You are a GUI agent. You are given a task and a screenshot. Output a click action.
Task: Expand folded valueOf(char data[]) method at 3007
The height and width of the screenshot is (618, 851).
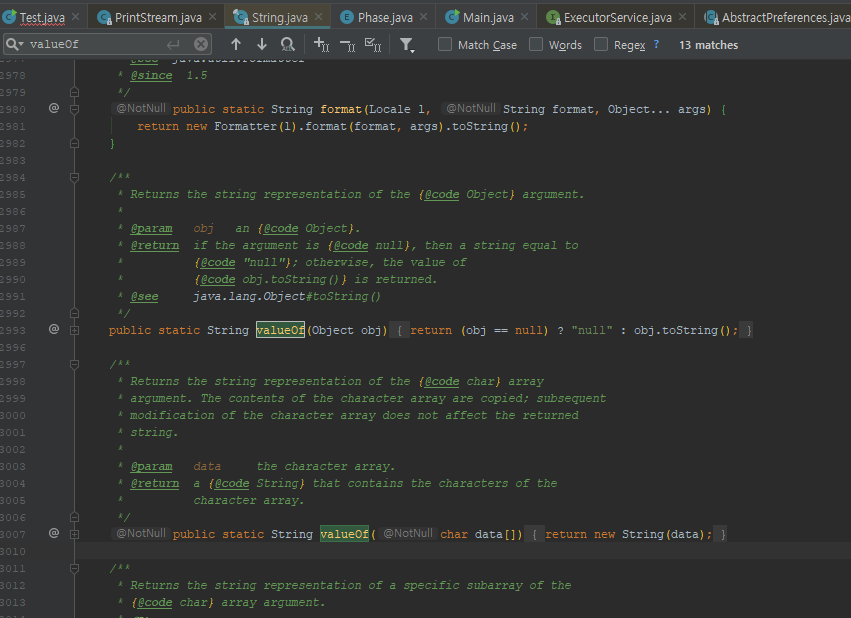(75, 534)
